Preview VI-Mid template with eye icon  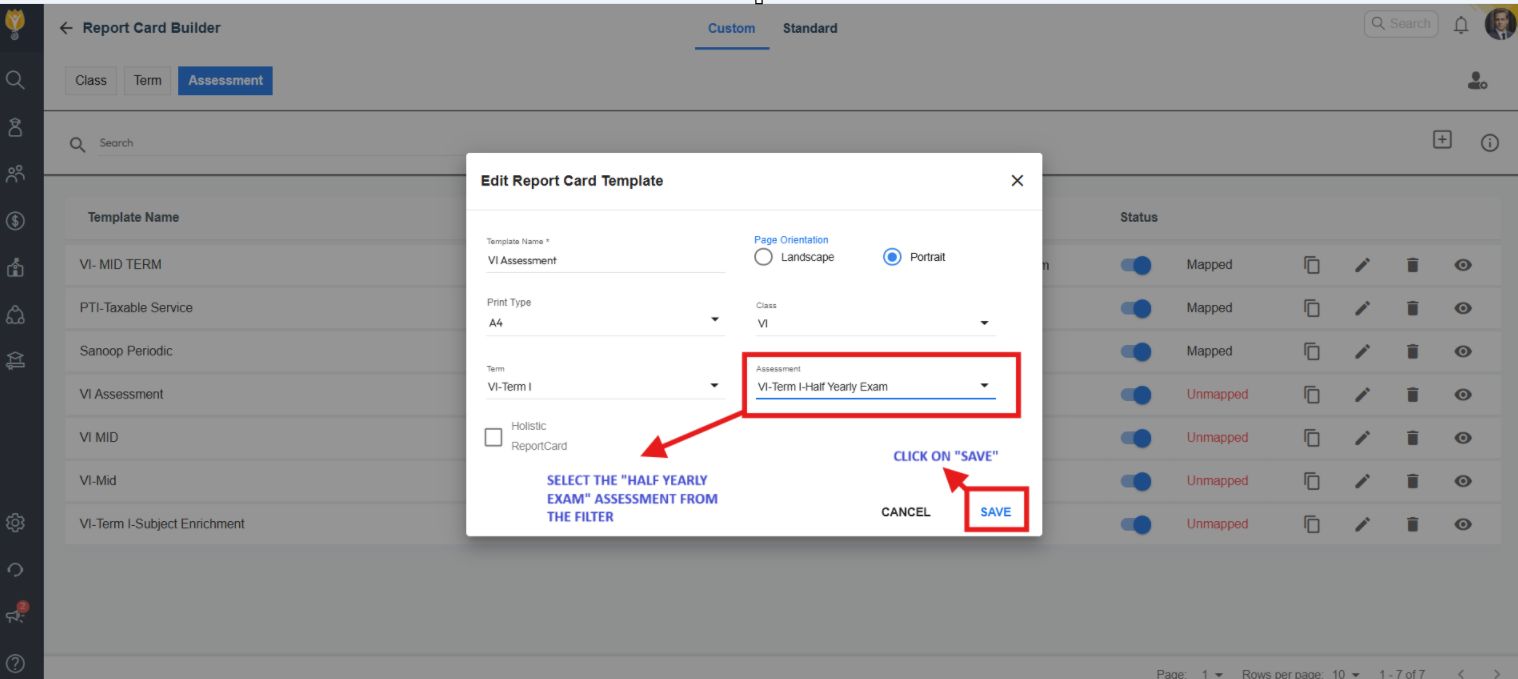[1463, 481]
